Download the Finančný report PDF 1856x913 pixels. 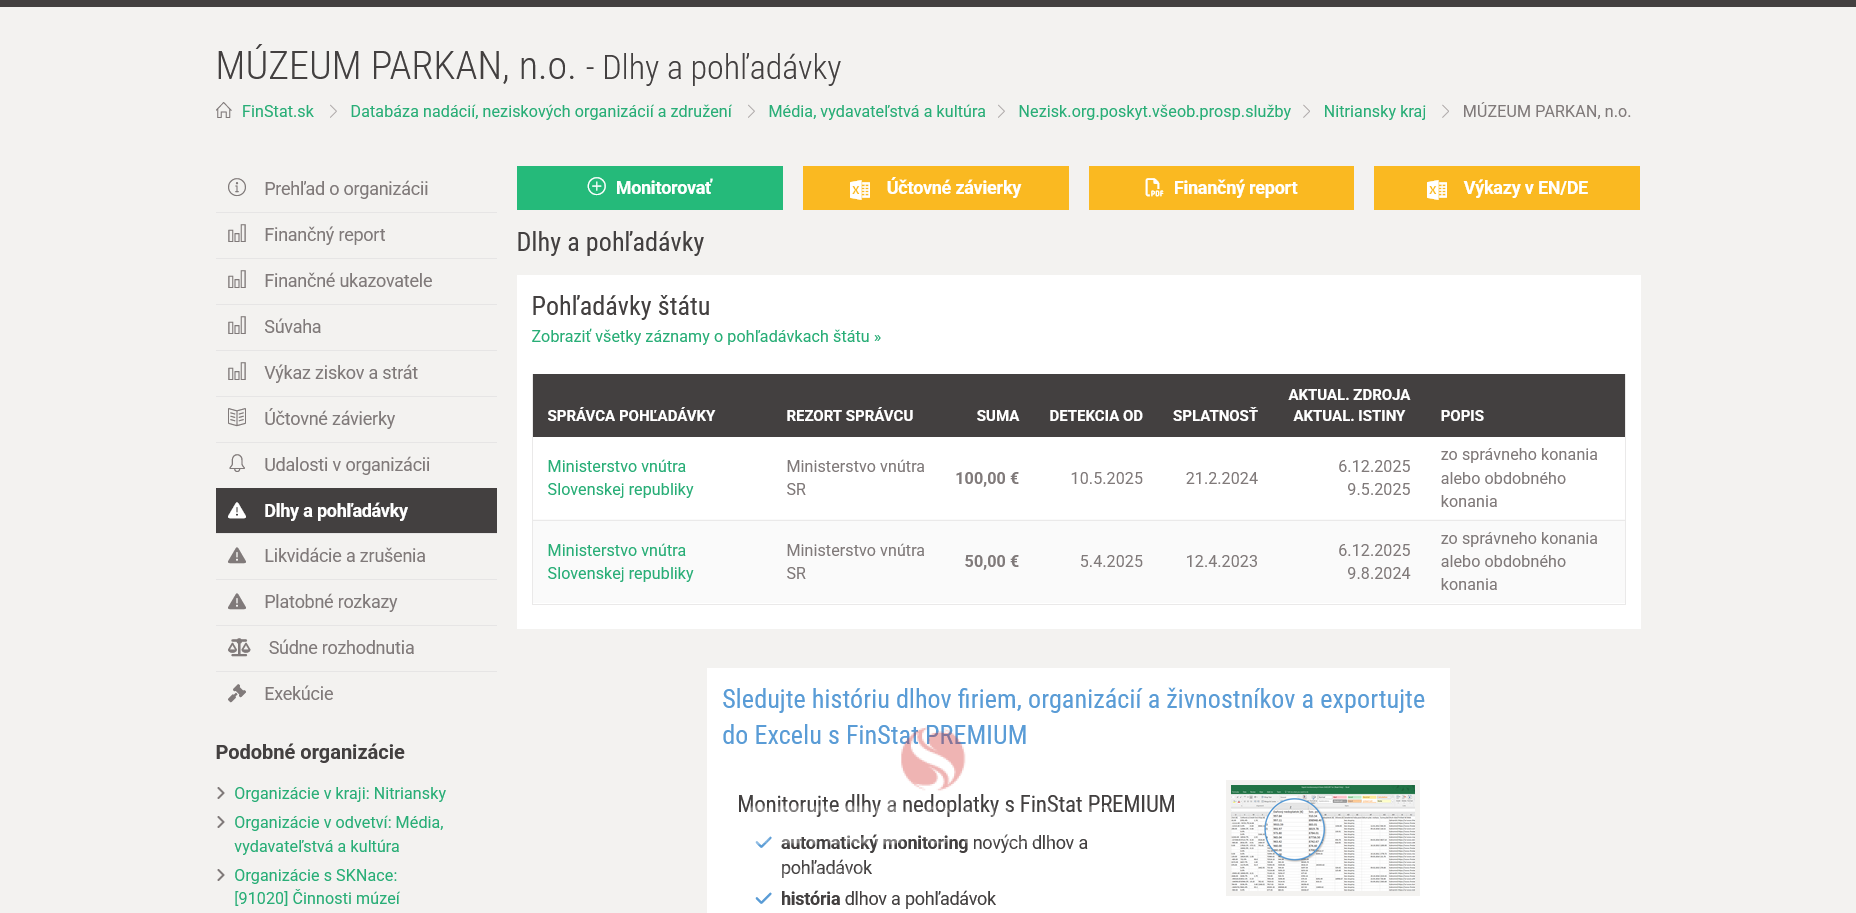(1220, 188)
